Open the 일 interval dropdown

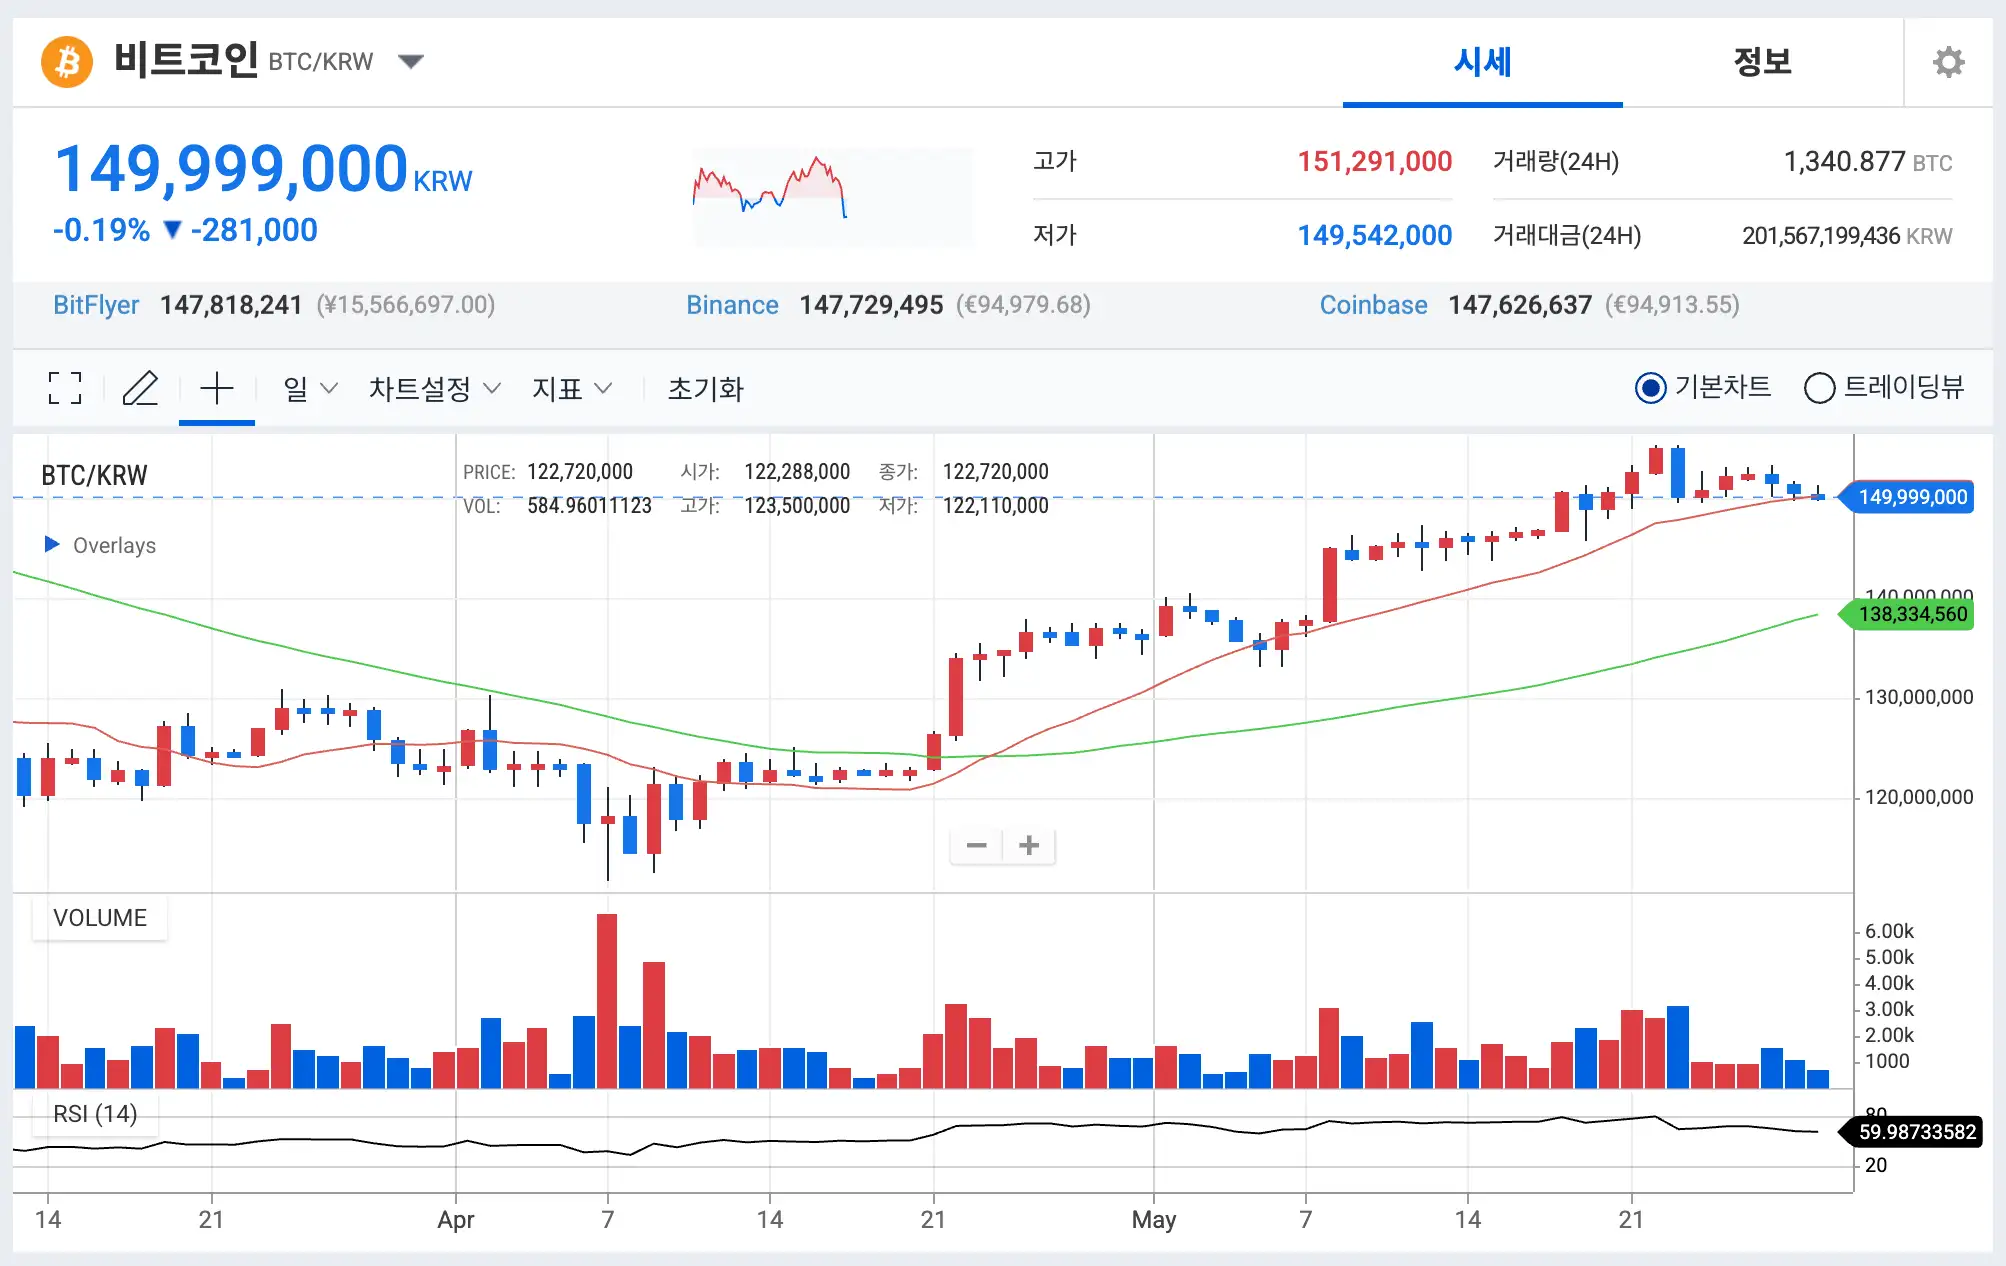click(x=310, y=388)
